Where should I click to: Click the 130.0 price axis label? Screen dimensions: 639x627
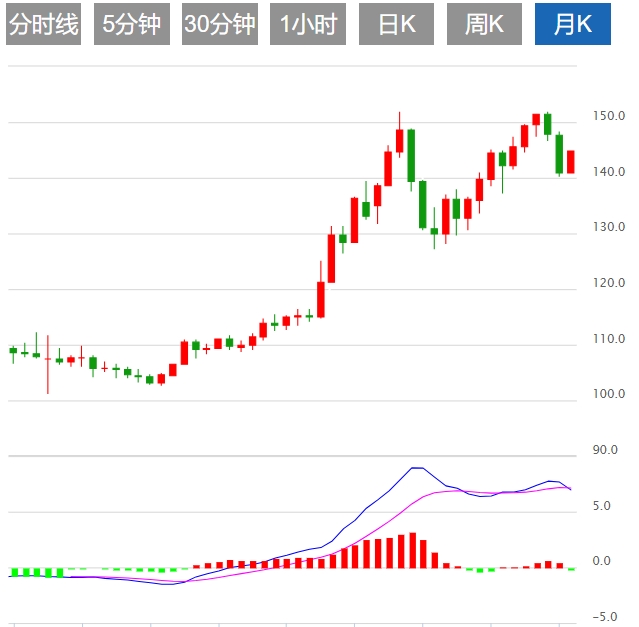[608, 228]
